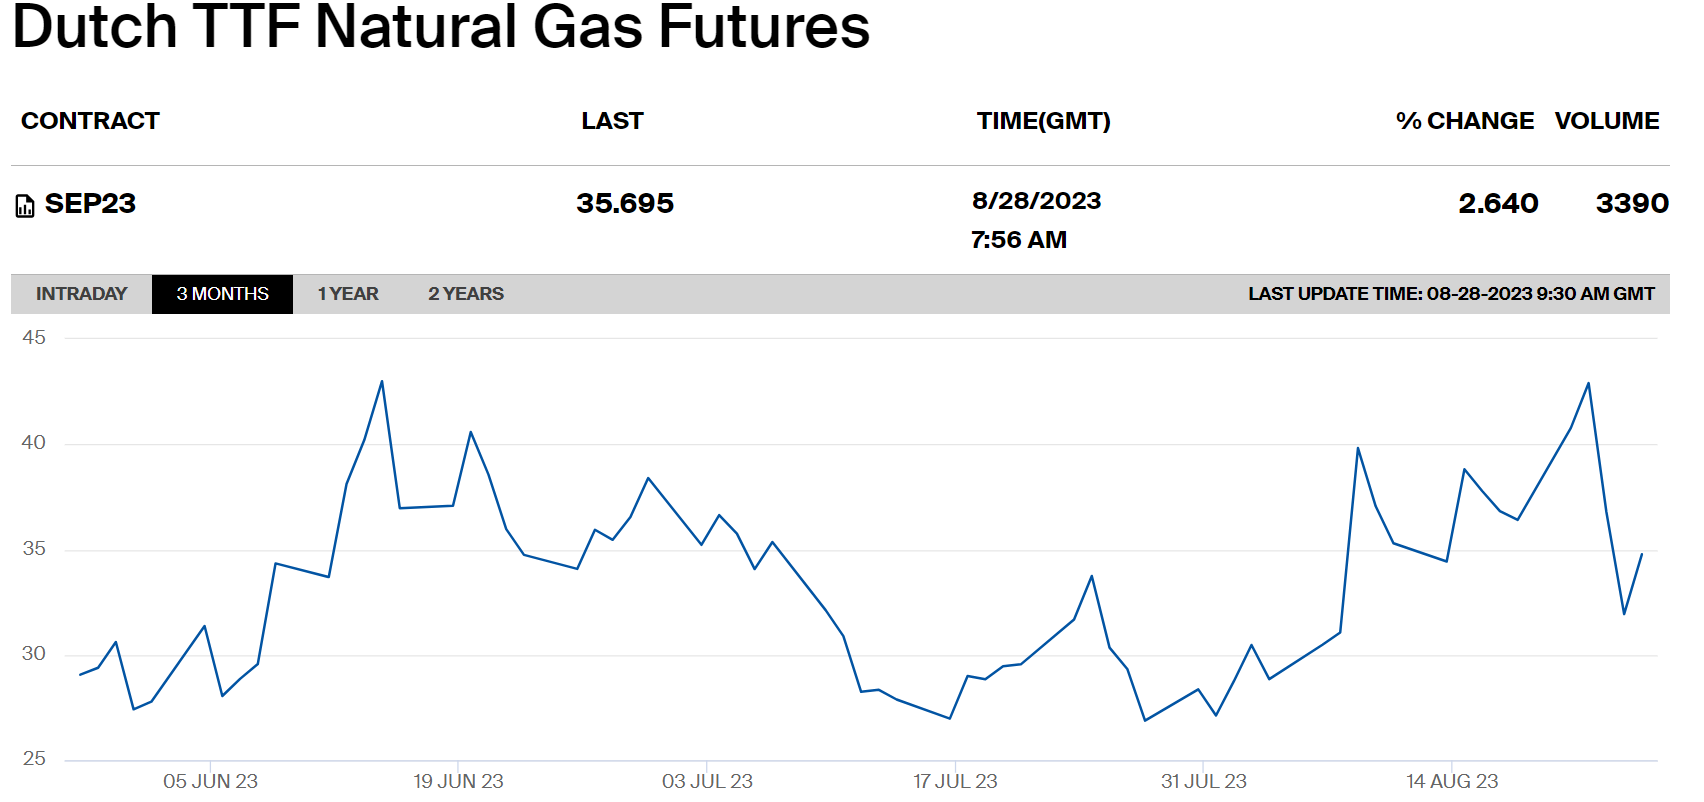
Task: Click the last price value 35.695
Action: click(x=625, y=204)
